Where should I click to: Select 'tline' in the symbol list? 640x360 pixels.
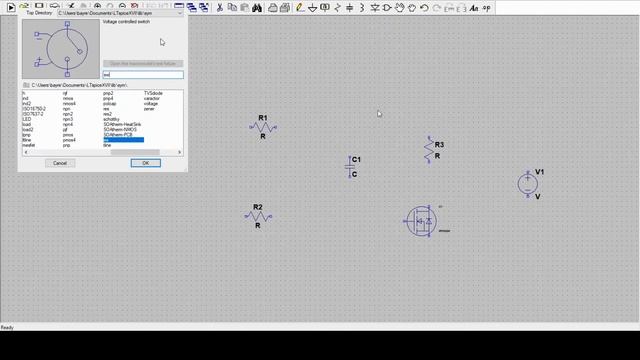[x=107, y=145]
